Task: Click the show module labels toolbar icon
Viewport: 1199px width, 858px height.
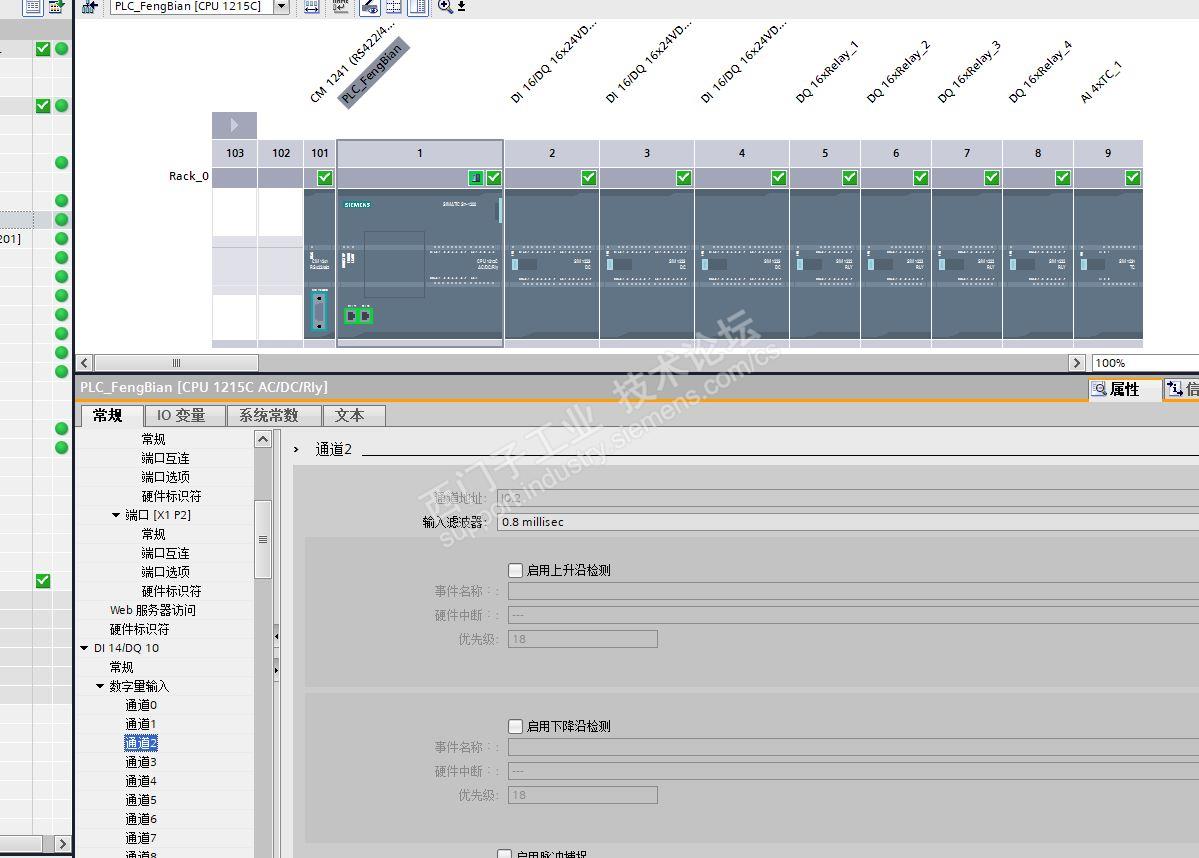Action: point(340,7)
